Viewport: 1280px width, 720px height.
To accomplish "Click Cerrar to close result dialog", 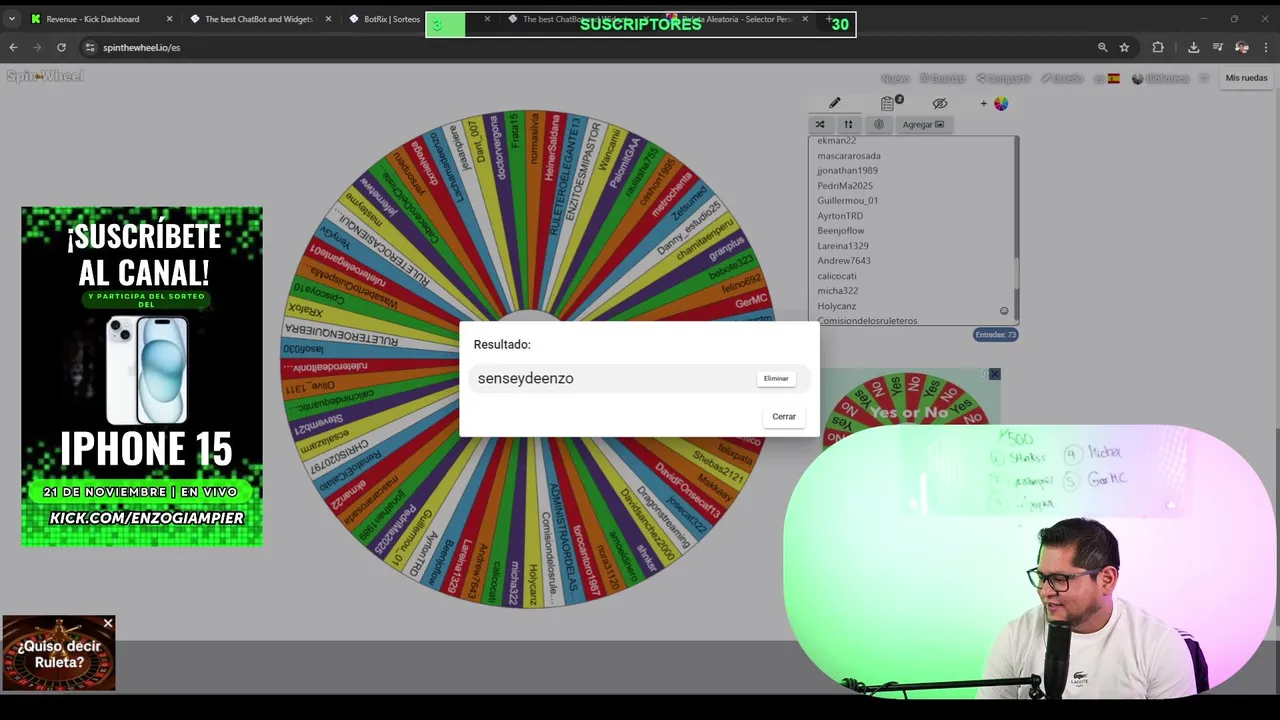I will tap(784, 416).
